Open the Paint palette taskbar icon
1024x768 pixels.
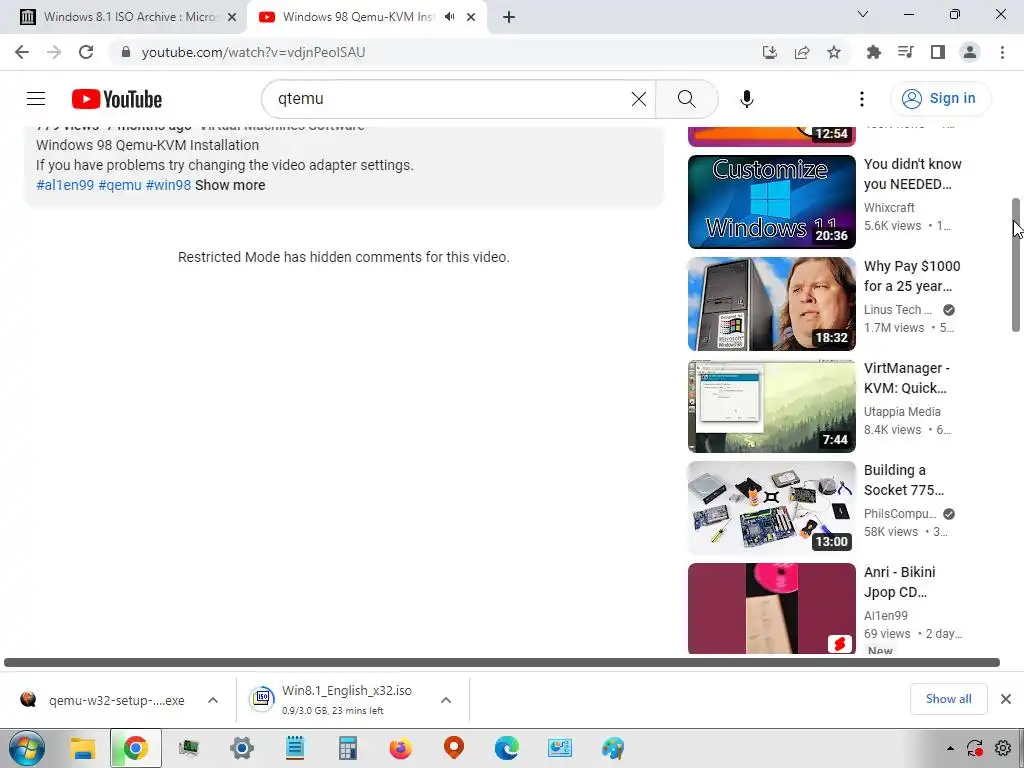coord(613,748)
